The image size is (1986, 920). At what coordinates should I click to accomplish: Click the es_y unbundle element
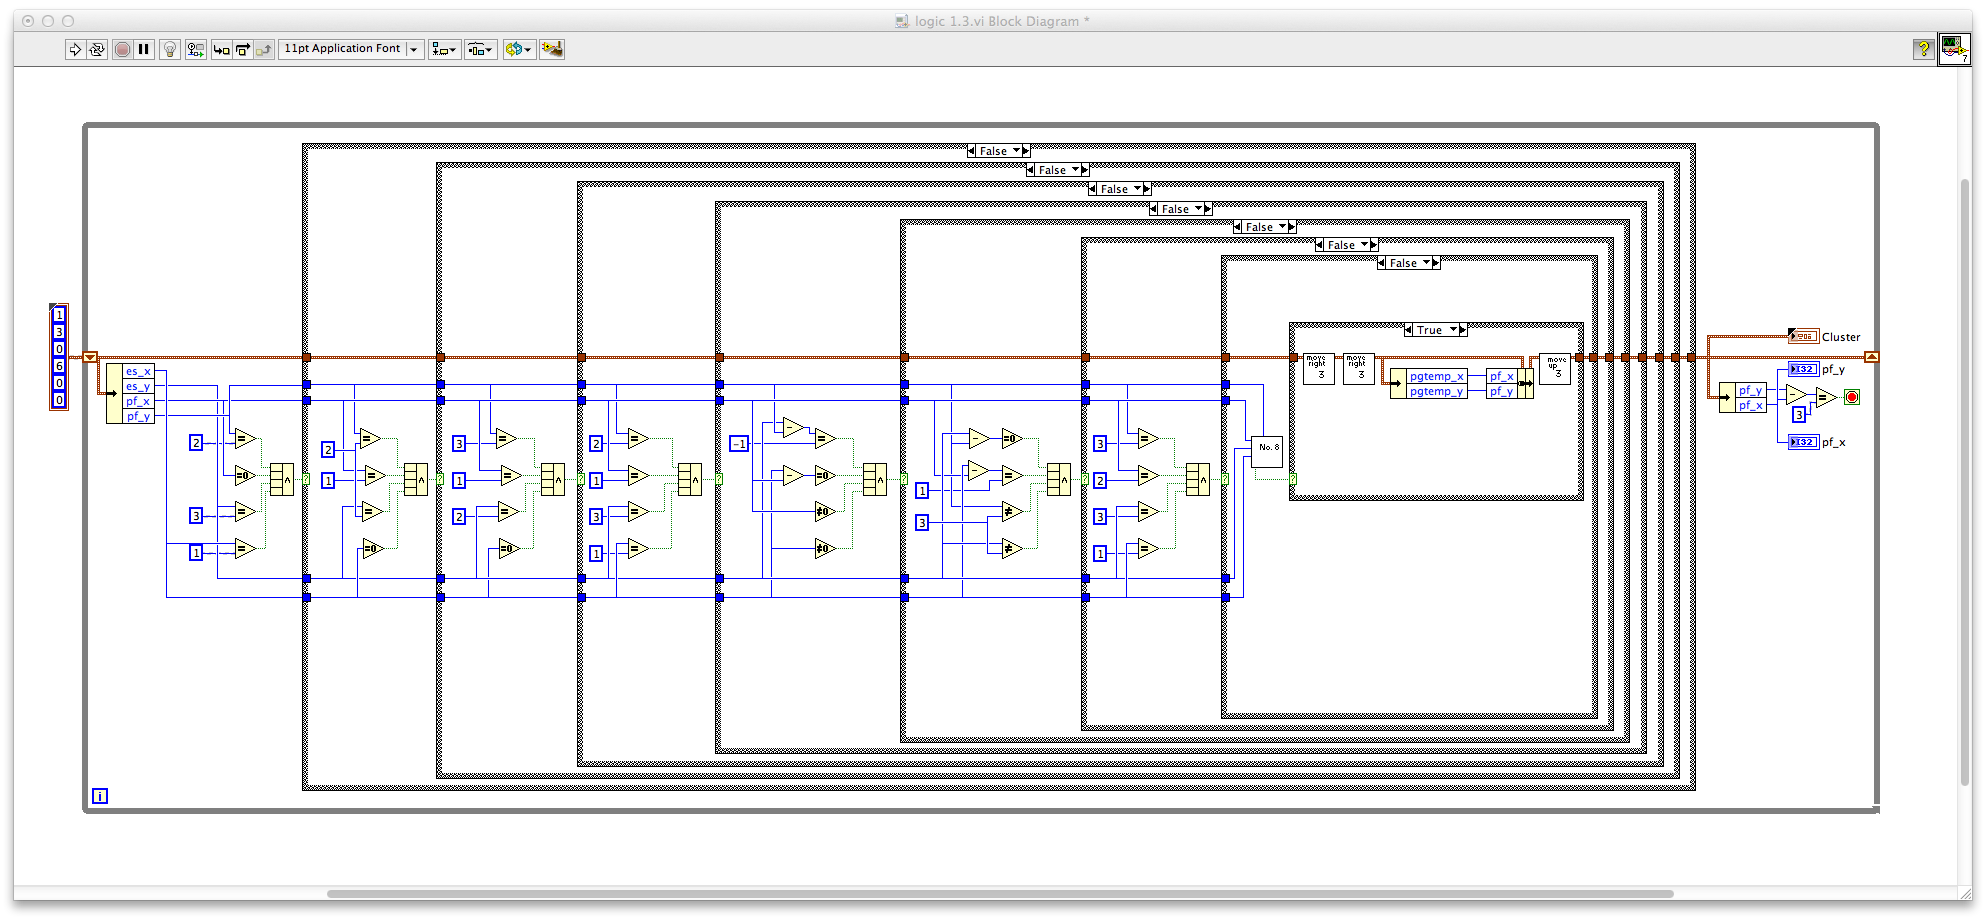pyautogui.click(x=139, y=386)
